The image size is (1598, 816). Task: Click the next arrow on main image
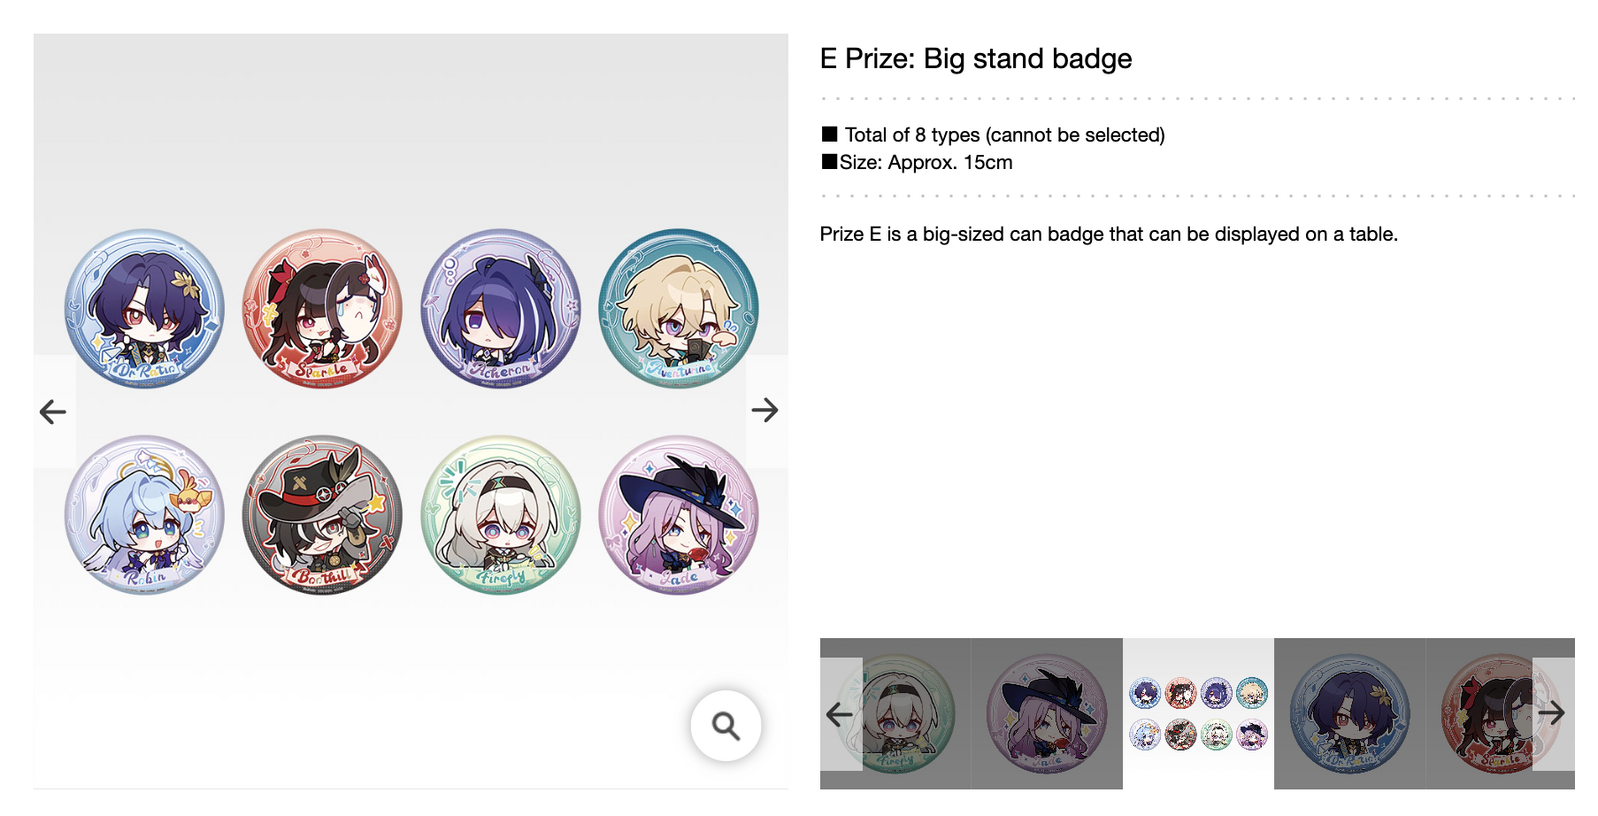[x=765, y=410]
